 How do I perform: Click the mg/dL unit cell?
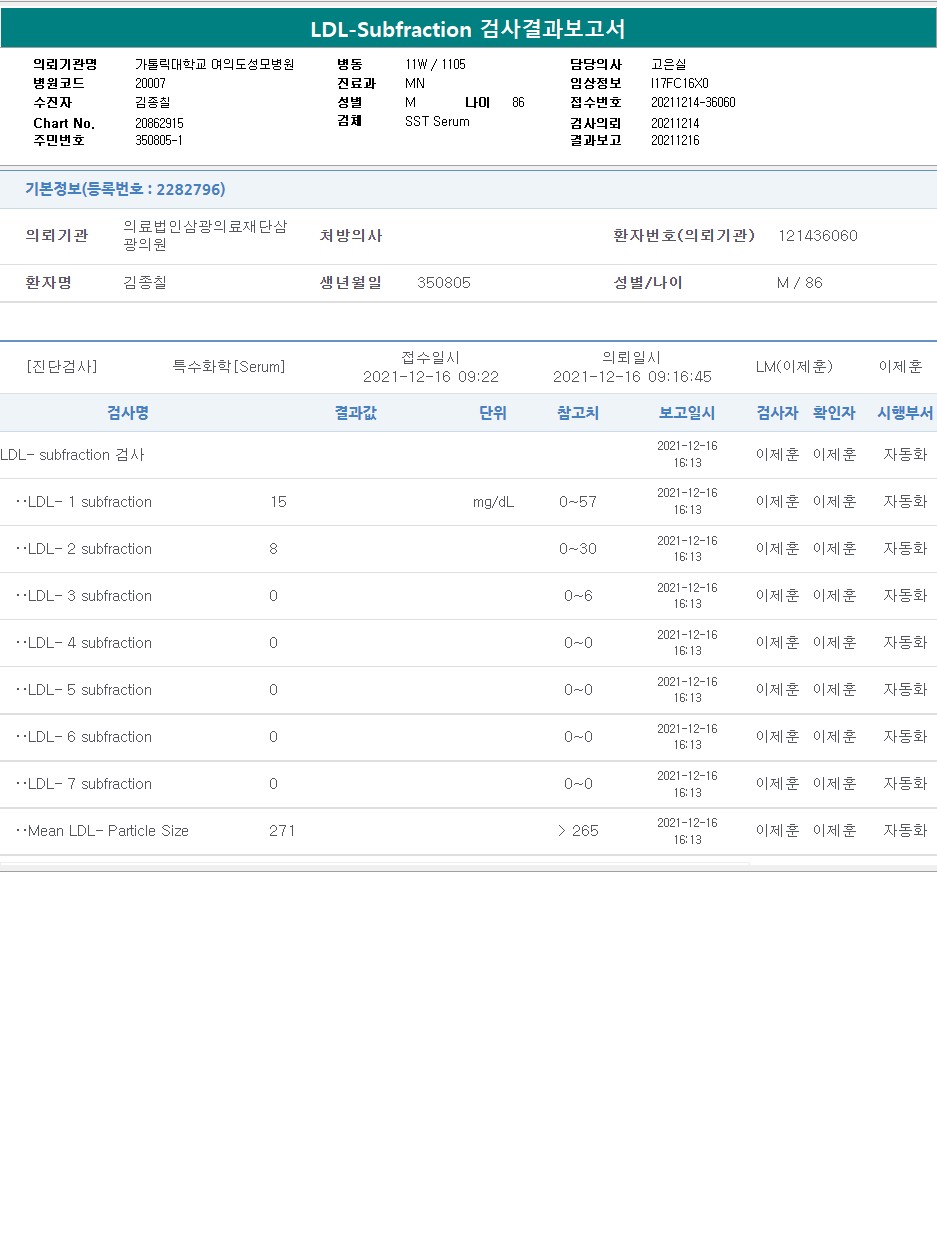[x=493, y=502]
